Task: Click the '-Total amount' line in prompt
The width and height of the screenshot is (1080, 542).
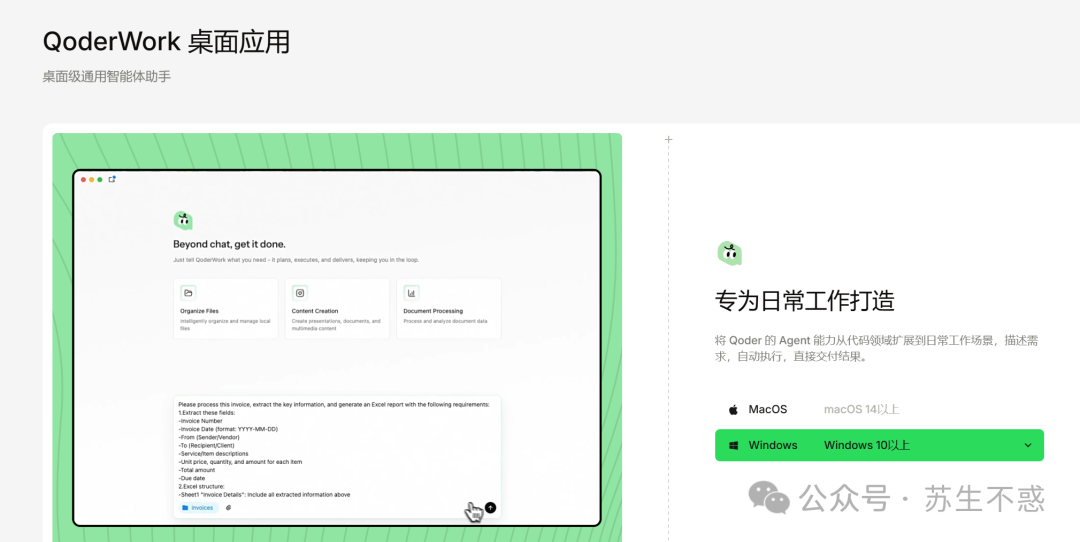Action: pyautogui.click(x=196, y=470)
